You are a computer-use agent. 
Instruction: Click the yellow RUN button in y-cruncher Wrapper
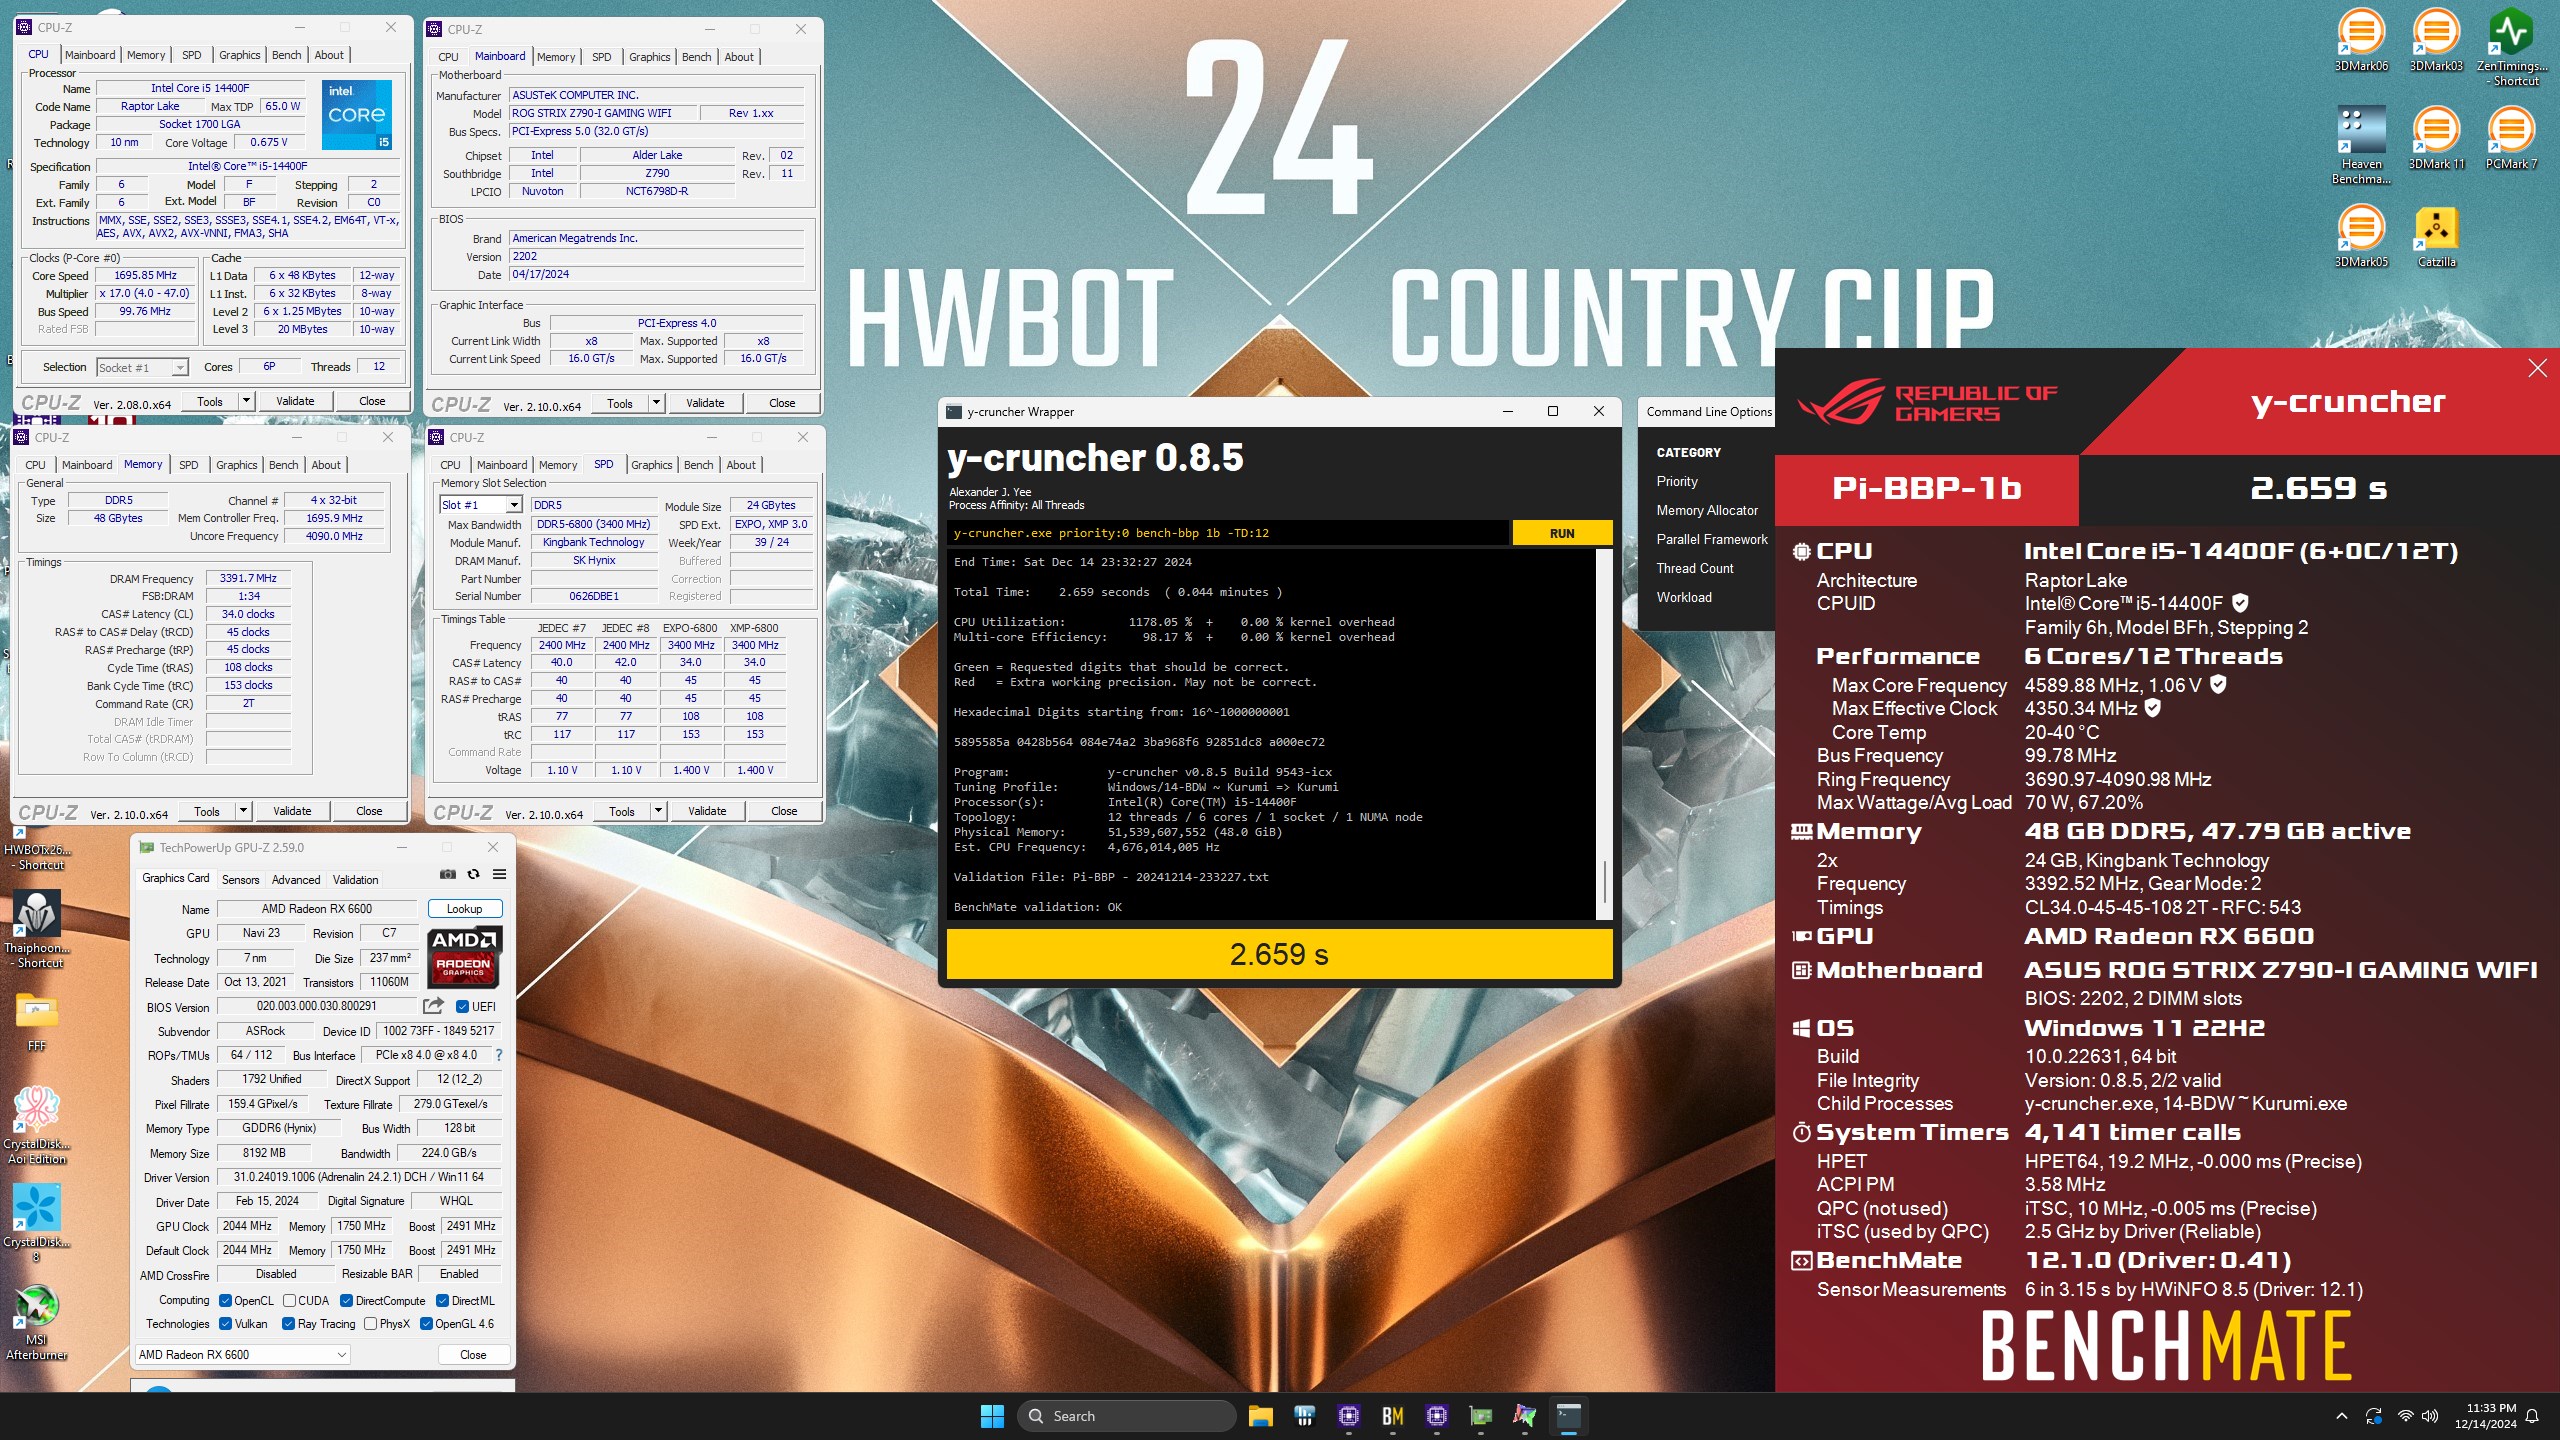(x=1562, y=533)
